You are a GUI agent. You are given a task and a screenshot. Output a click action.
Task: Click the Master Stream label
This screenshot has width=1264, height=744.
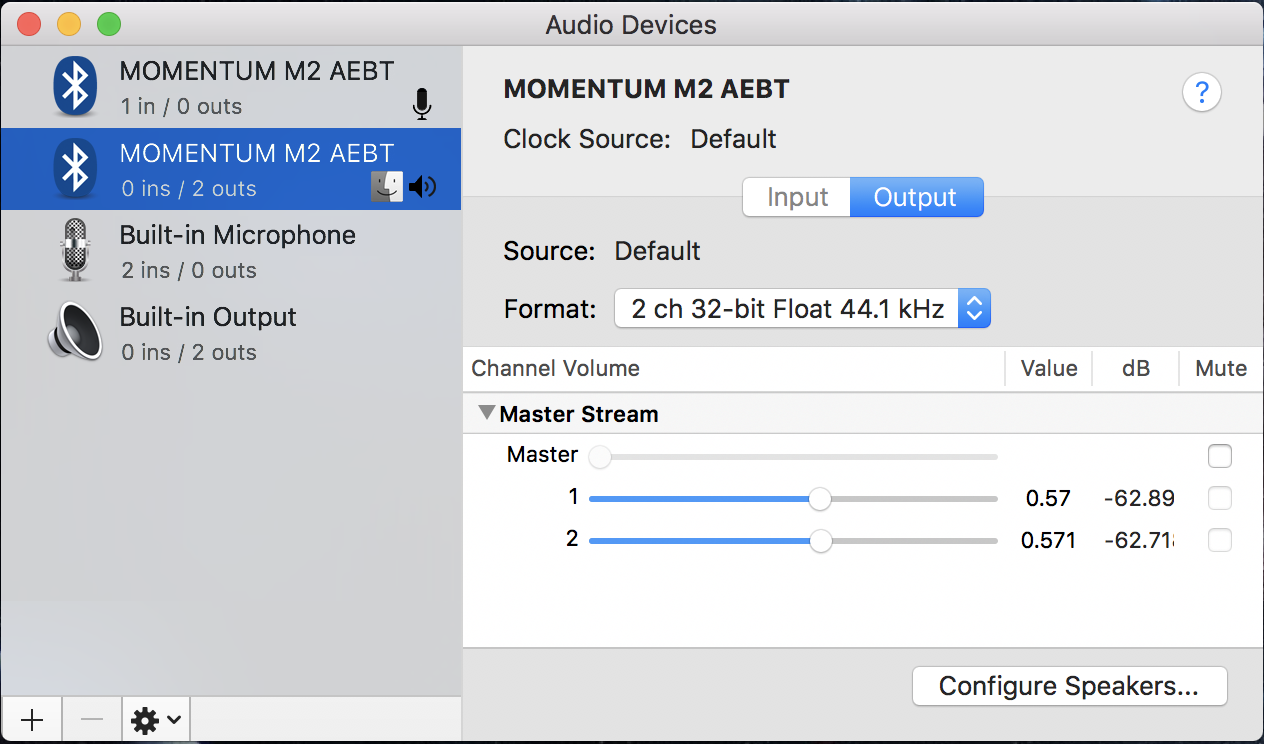[579, 414]
